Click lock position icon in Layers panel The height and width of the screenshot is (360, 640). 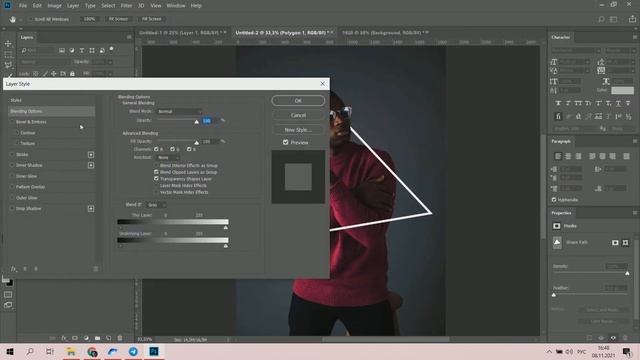(x=53, y=74)
